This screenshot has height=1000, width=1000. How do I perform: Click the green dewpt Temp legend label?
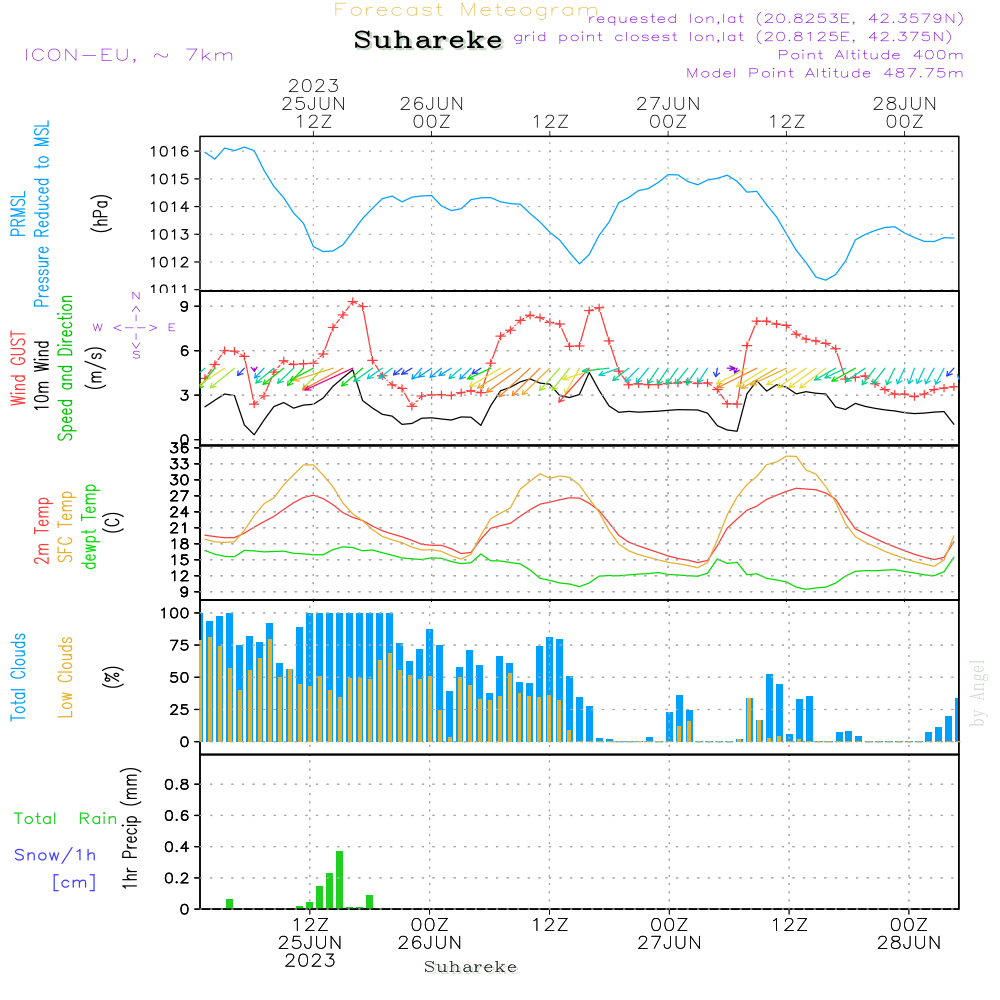(x=89, y=526)
